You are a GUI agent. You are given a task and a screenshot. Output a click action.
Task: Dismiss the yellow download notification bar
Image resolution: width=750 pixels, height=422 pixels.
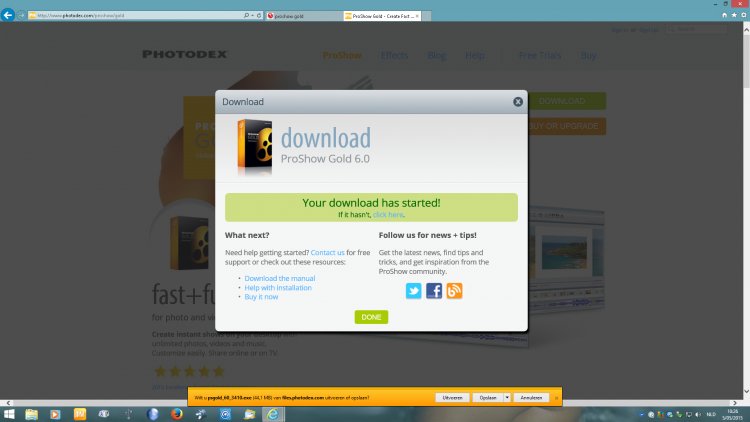coord(556,397)
